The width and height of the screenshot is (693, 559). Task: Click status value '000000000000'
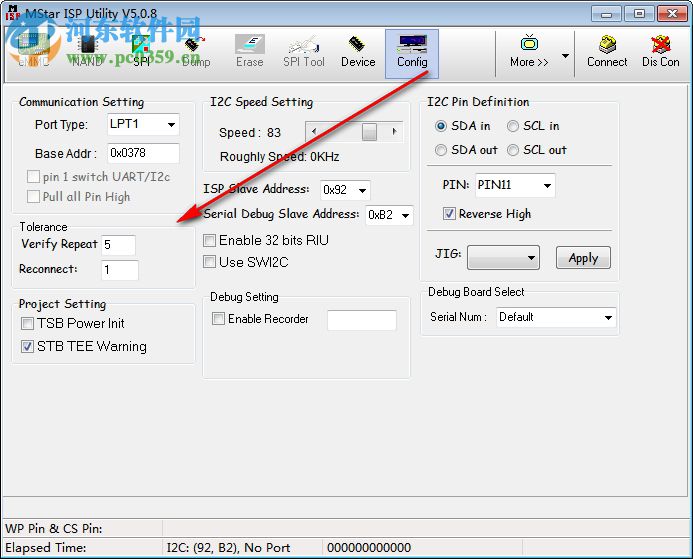click(369, 548)
